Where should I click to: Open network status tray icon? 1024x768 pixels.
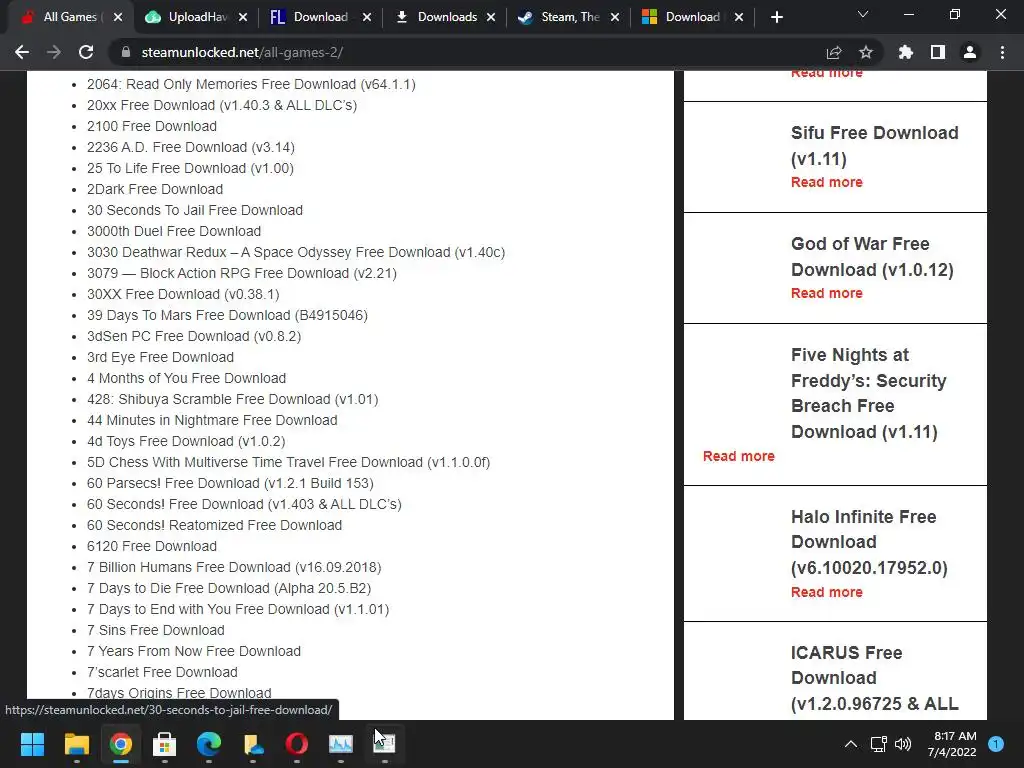[878, 744]
